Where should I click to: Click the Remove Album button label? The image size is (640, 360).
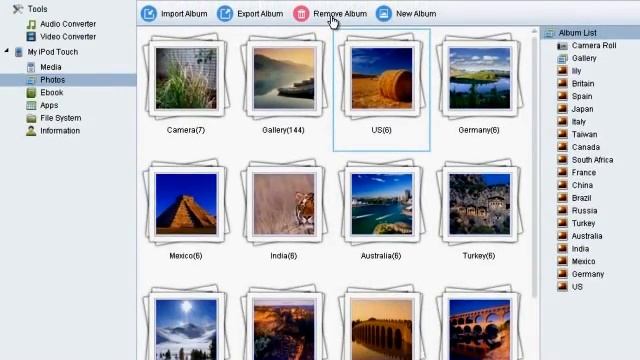[x=340, y=14]
